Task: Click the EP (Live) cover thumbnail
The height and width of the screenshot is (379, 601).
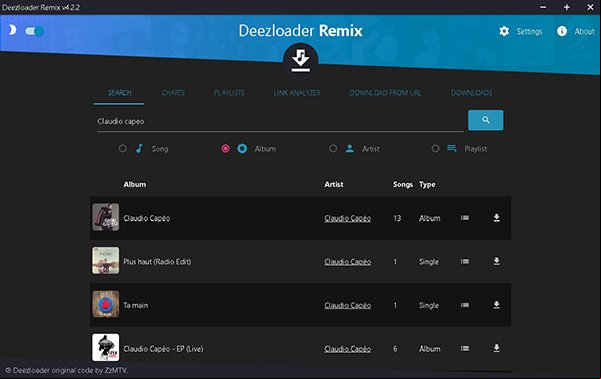Action: point(105,348)
